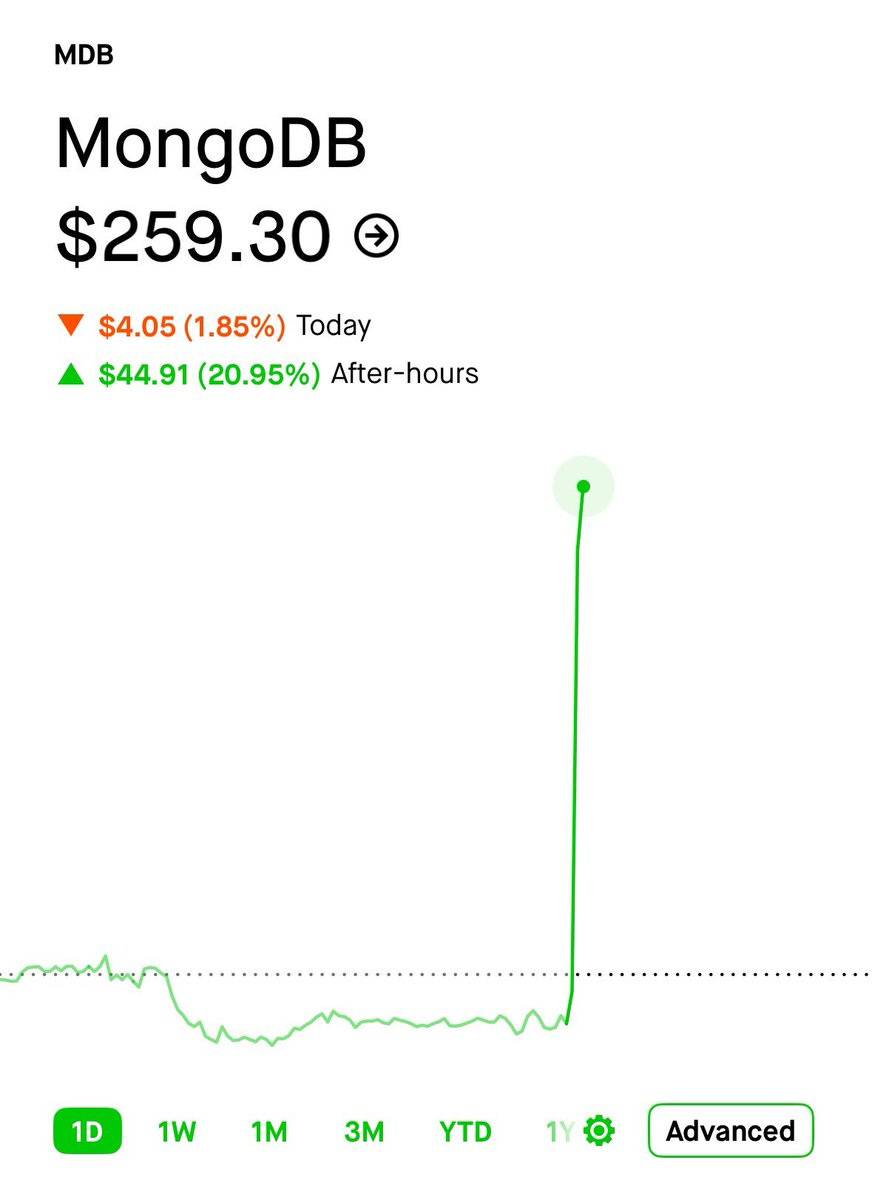Open chart settings gear icon
The image size is (872, 1200).
point(600,1131)
